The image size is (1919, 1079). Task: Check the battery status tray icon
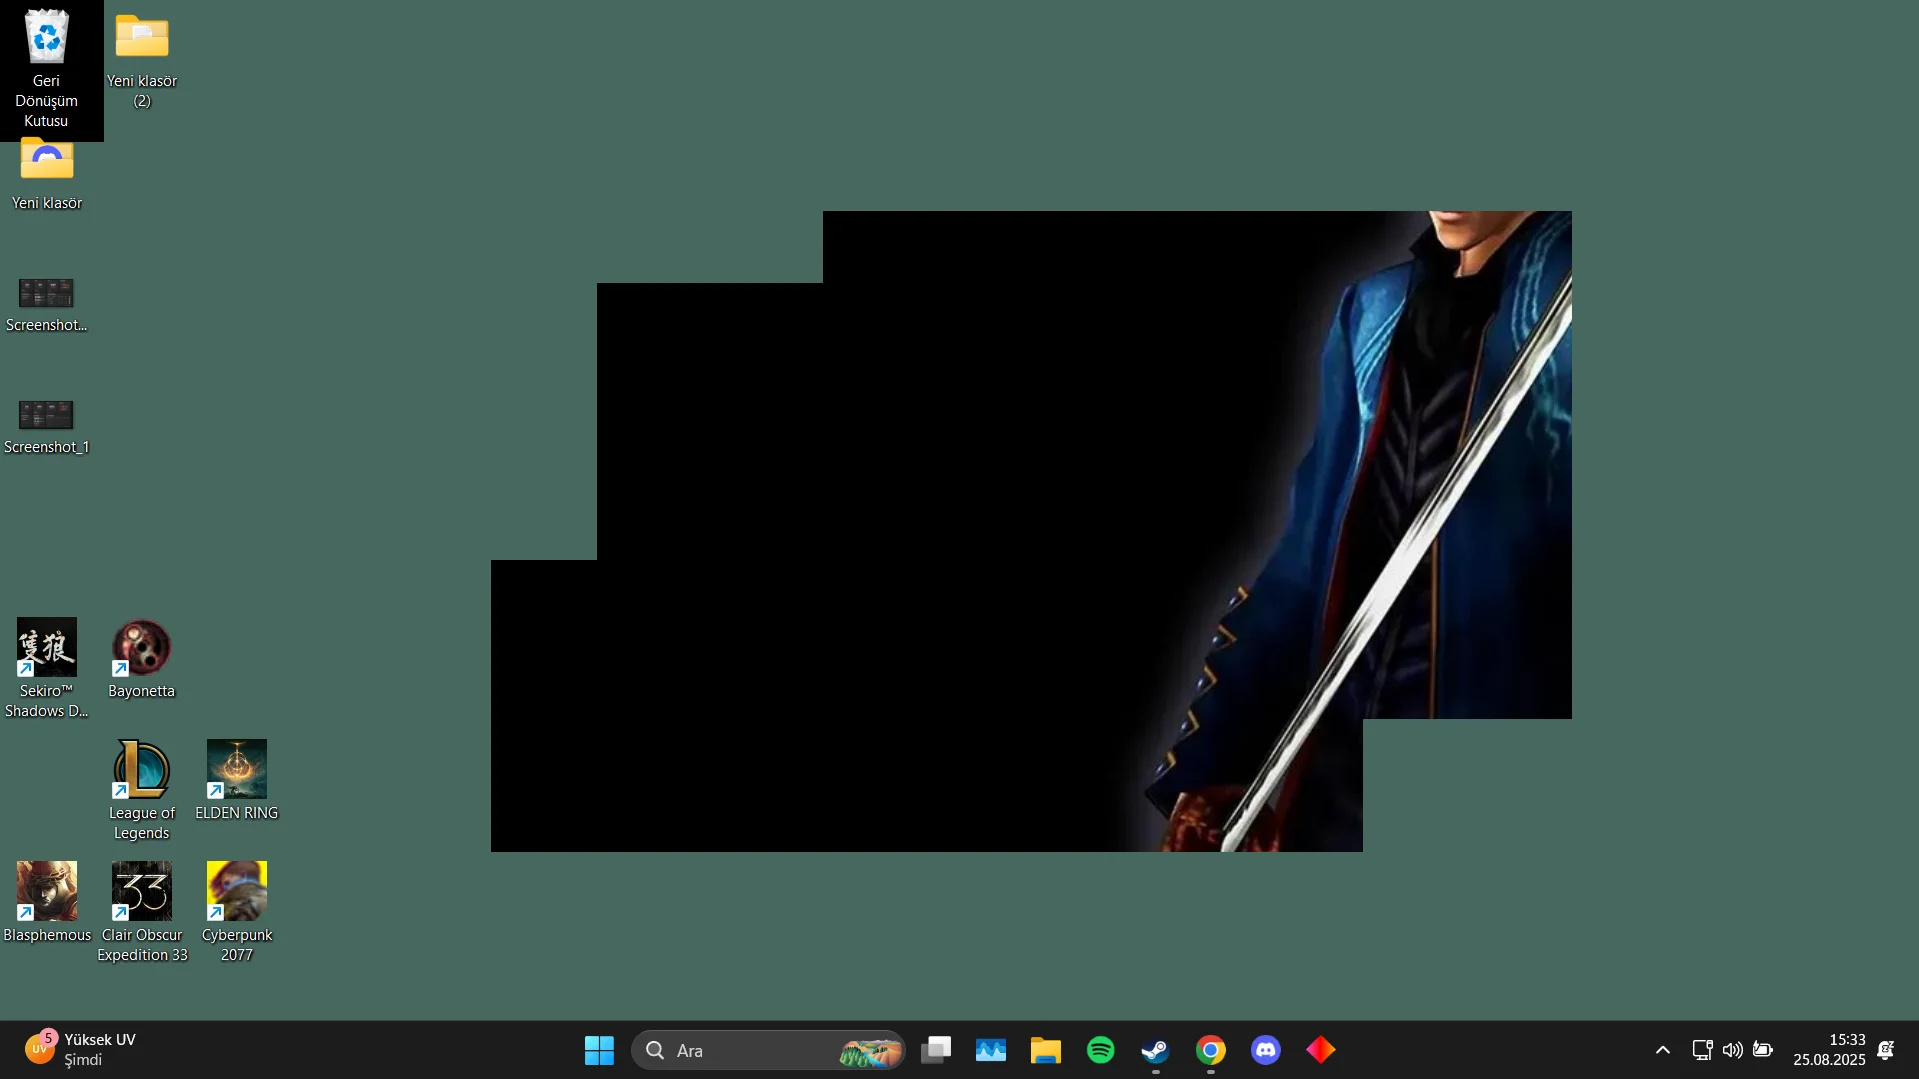coord(1763,1050)
